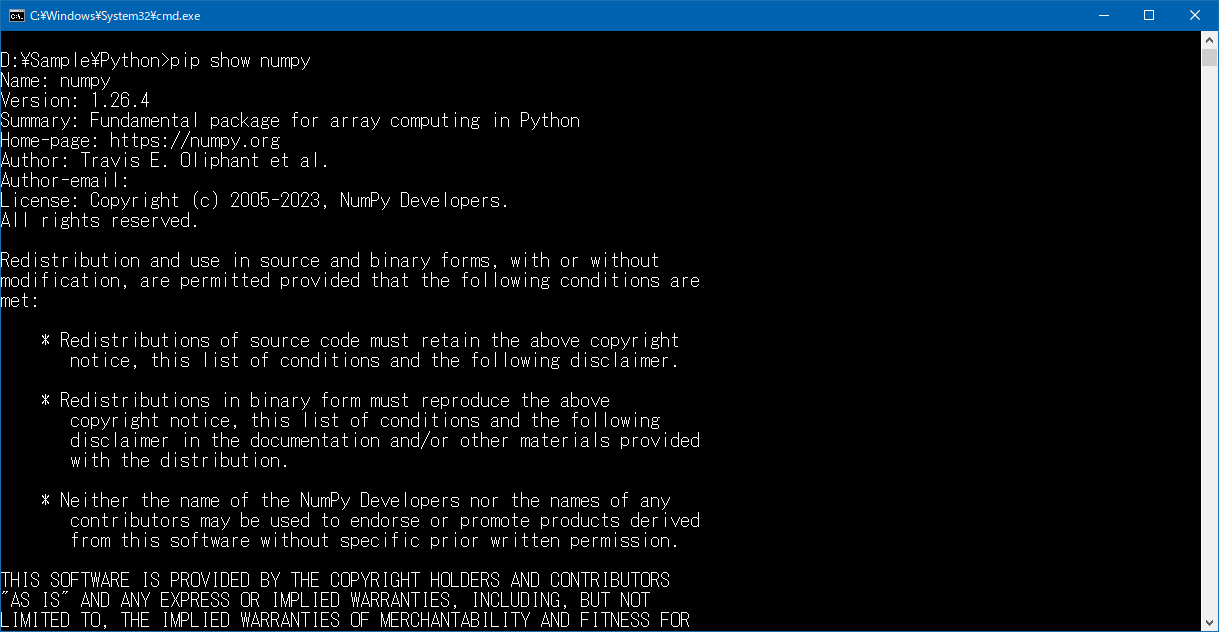Open the cmd.exe system menu icon

(16, 15)
